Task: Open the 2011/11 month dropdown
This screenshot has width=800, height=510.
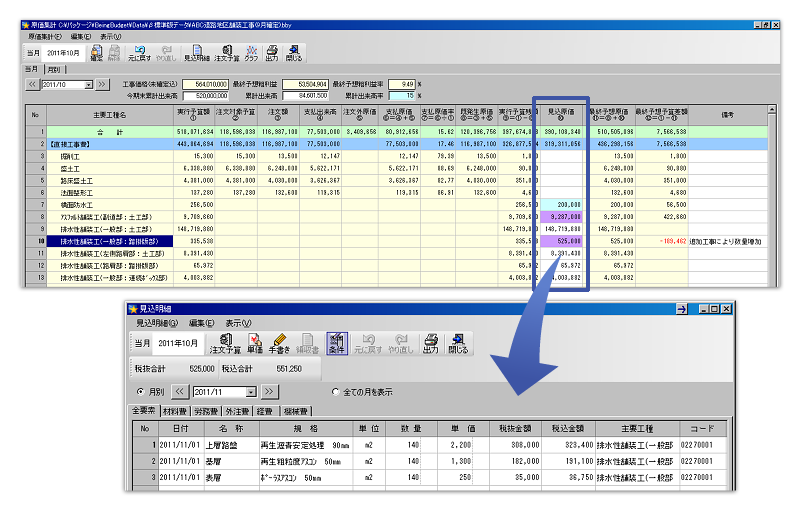Action: [253, 392]
